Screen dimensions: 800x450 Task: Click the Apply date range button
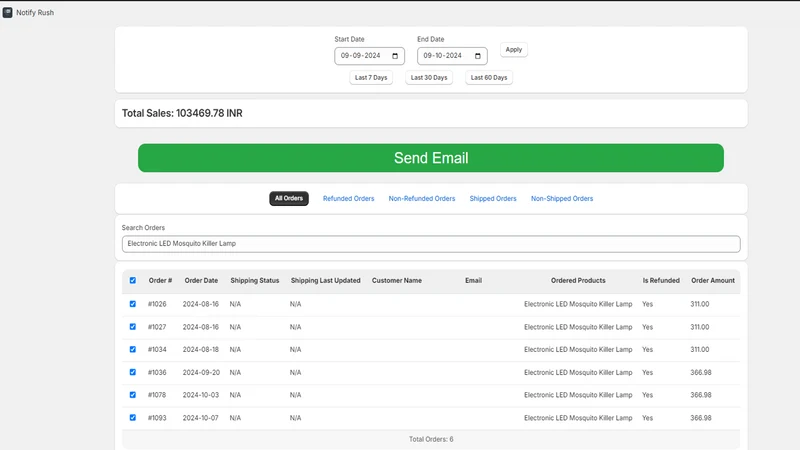pos(514,49)
